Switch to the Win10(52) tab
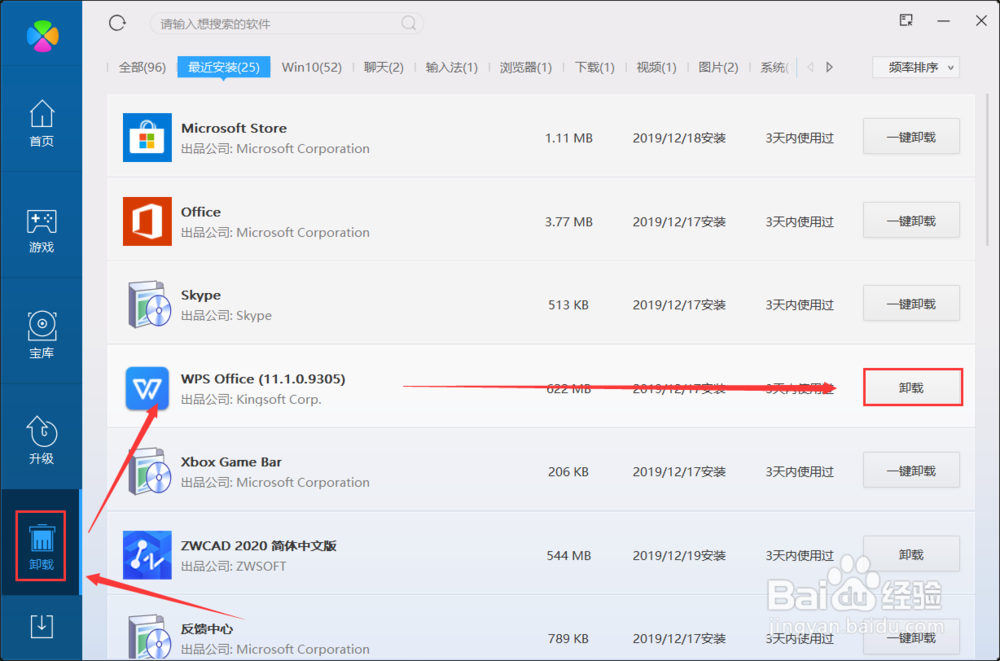1000x661 pixels. pyautogui.click(x=312, y=67)
